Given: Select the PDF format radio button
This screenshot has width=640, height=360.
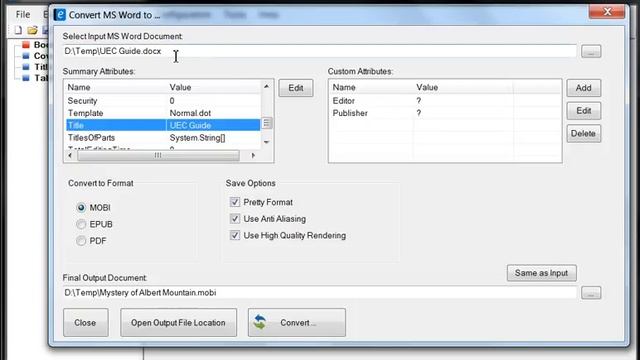Looking at the screenshot, I should (81, 241).
